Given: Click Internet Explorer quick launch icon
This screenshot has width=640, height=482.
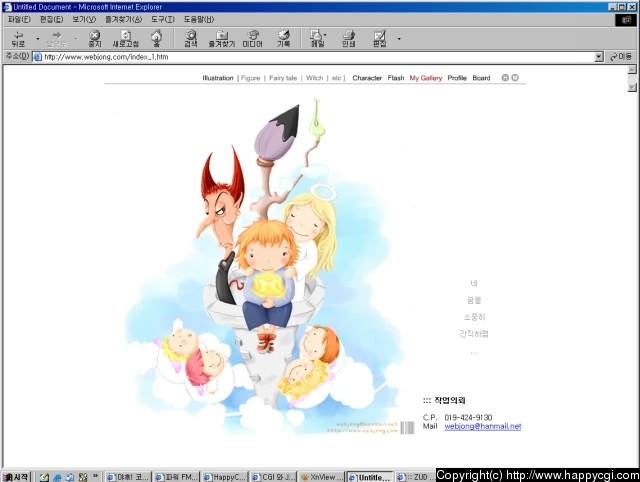Looking at the screenshot, I should coord(57,477).
